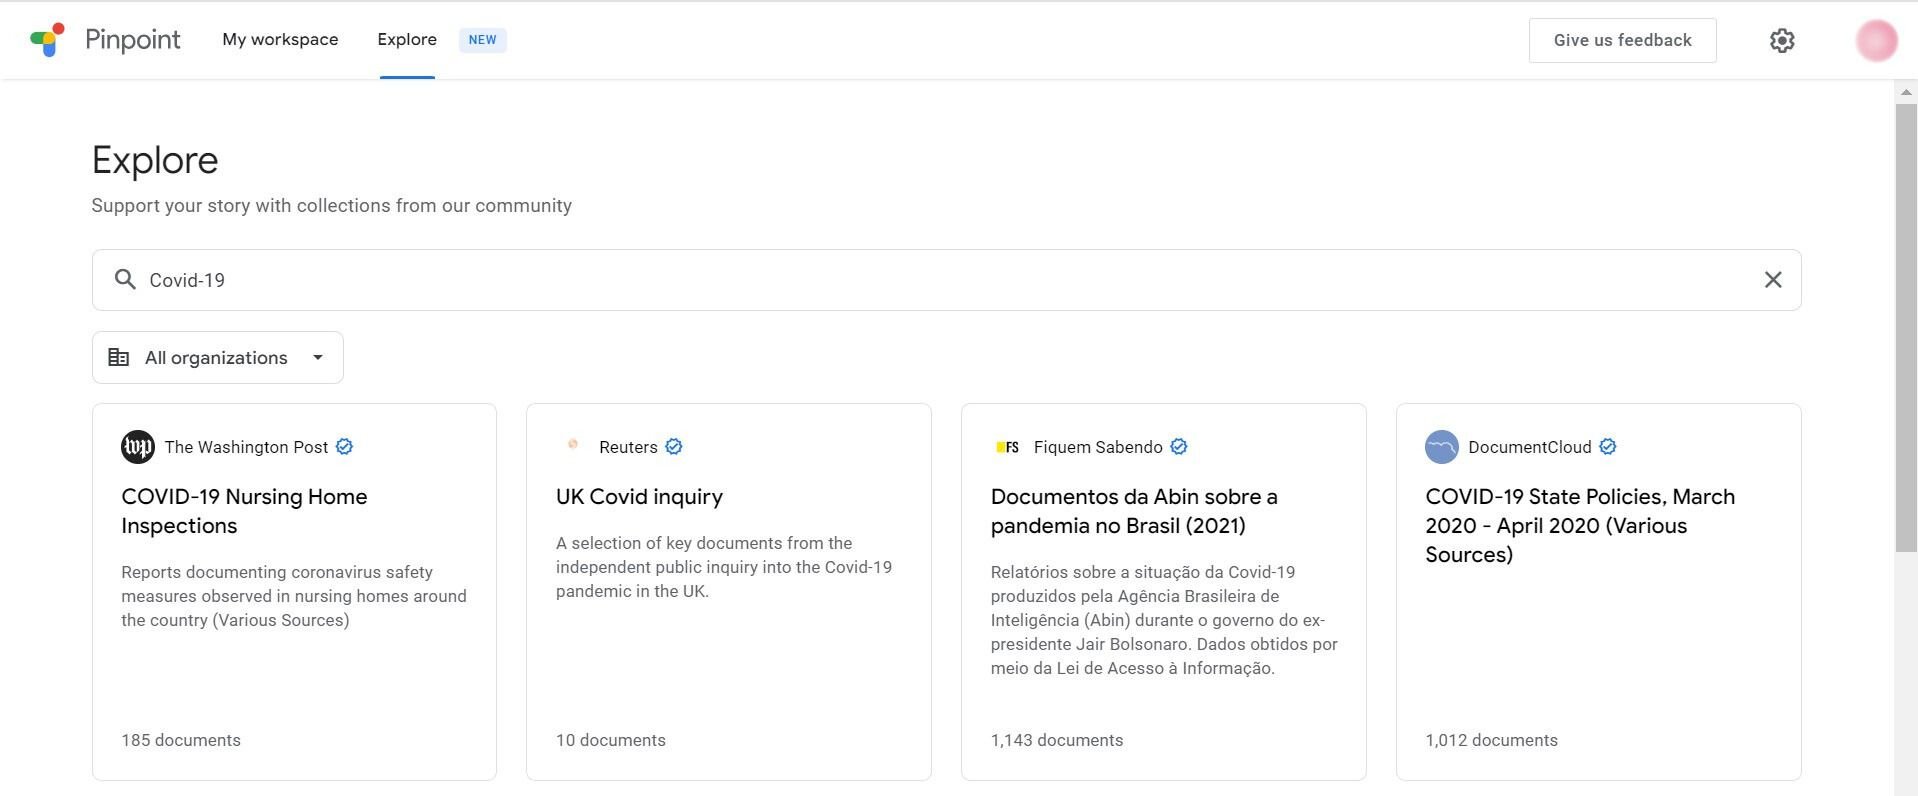Viewport: 1918px width, 796px height.
Task: Click the Pinpoint wordmark text
Action: point(133,40)
